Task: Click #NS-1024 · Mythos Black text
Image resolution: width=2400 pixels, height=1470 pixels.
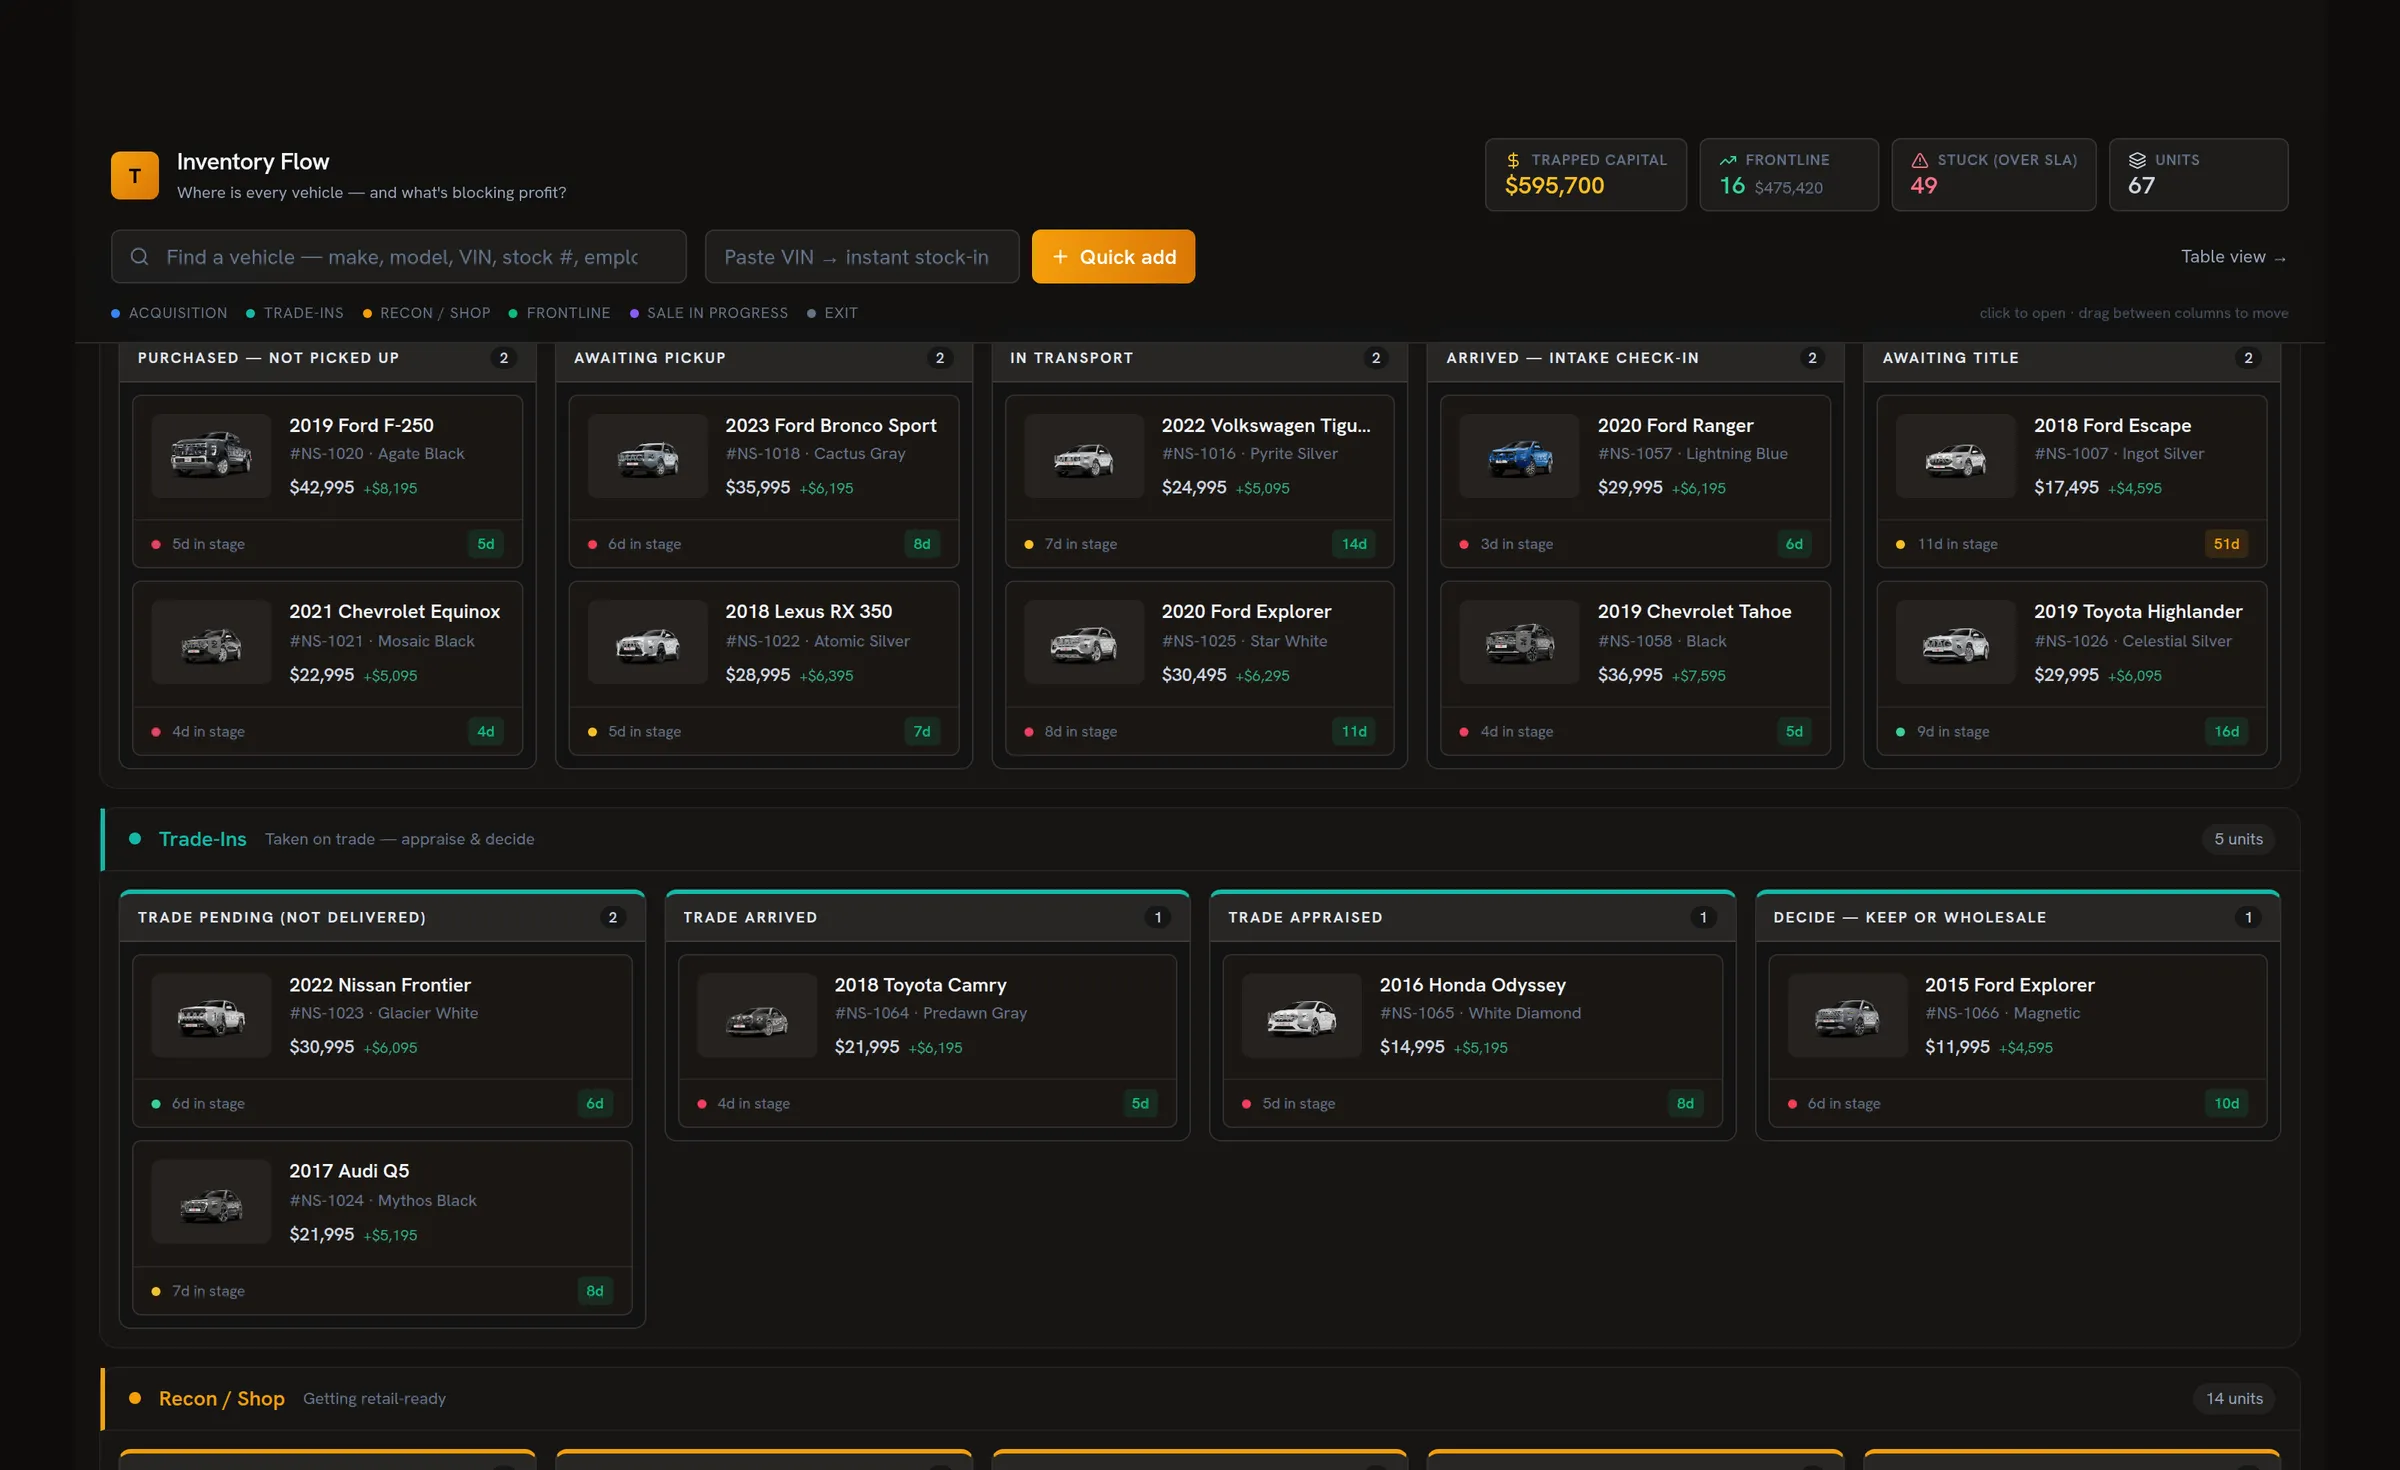Action: tap(383, 1200)
